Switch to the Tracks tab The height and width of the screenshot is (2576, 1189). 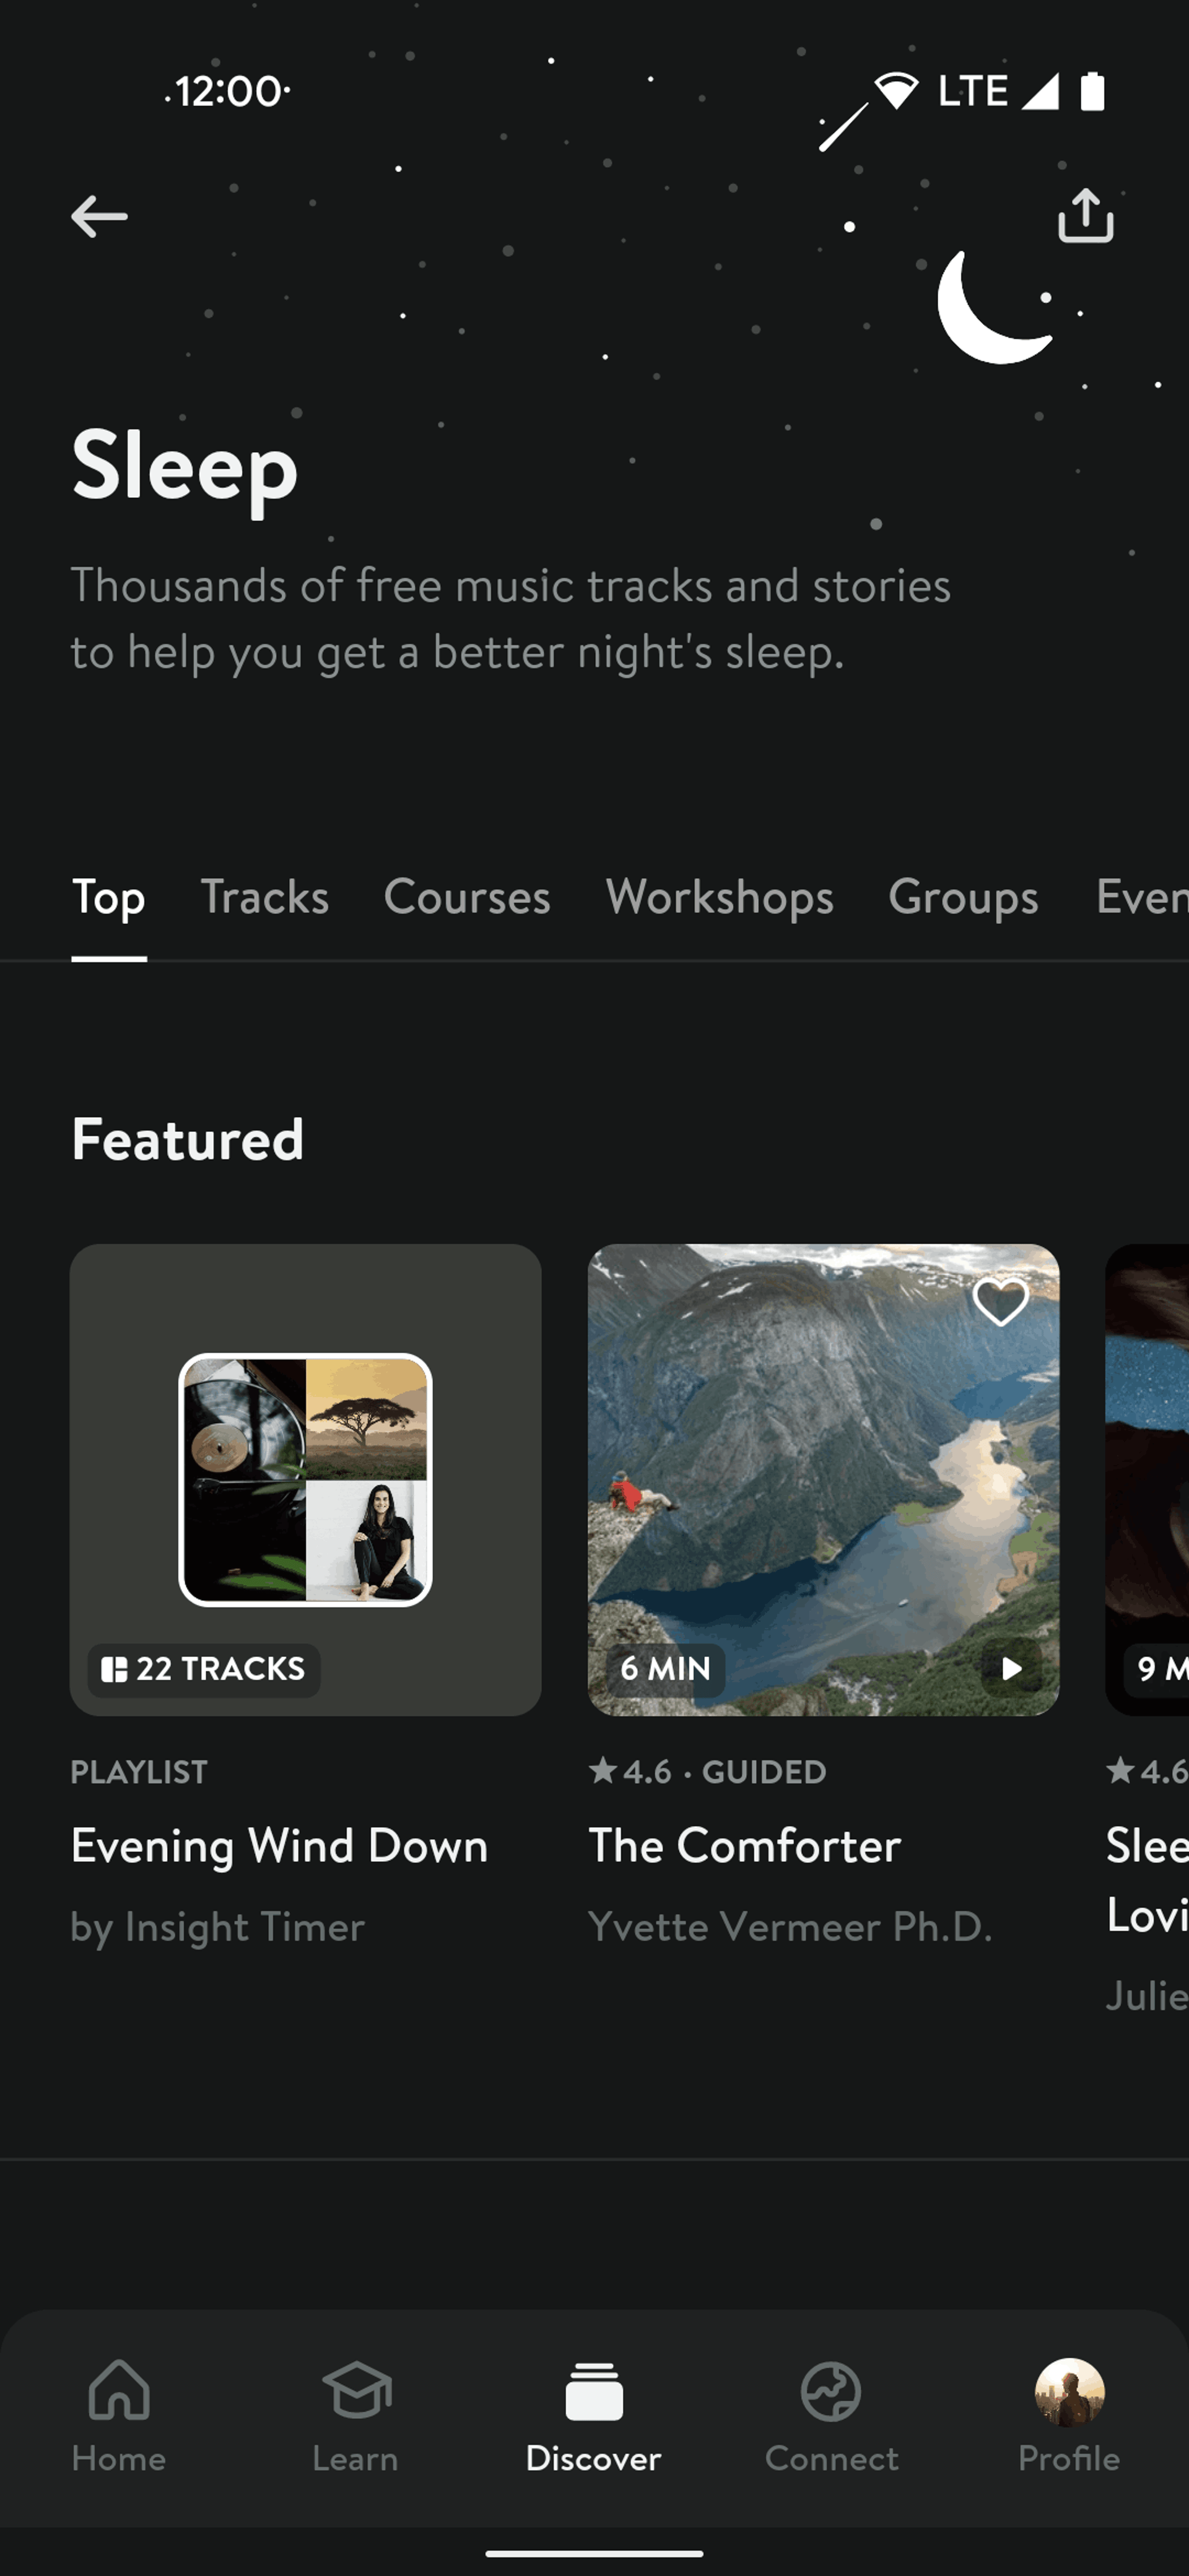point(265,897)
